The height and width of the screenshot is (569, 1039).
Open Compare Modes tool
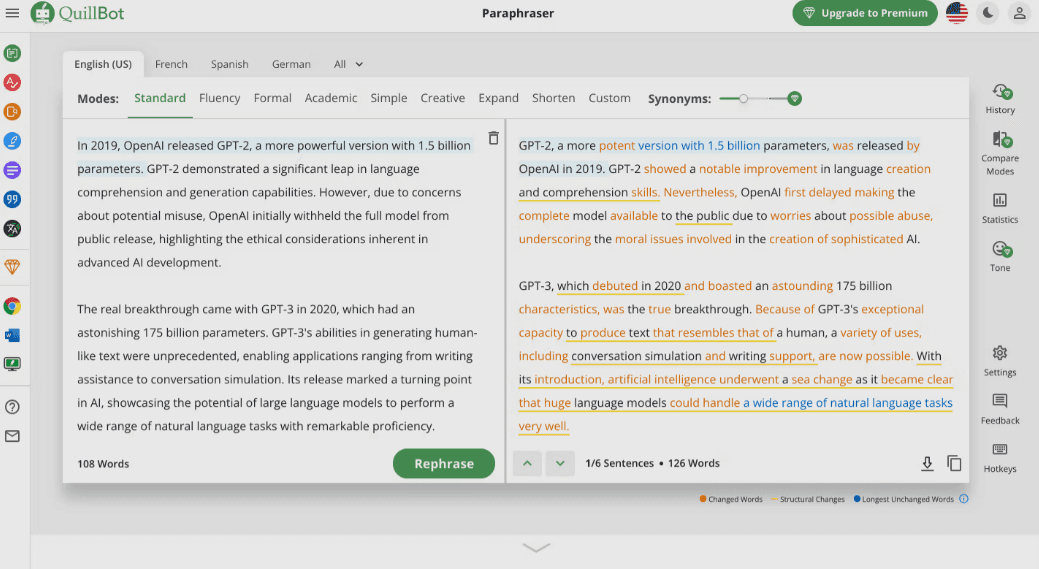pos(999,151)
